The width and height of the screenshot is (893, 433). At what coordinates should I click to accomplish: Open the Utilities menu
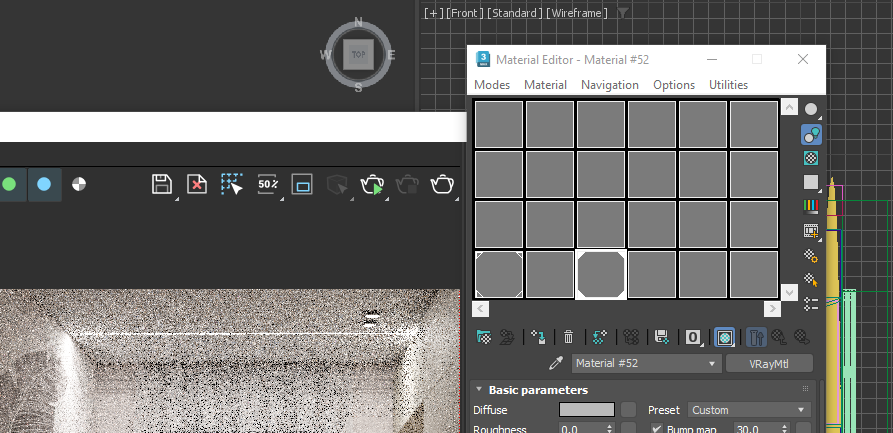pyautogui.click(x=728, y=85)
